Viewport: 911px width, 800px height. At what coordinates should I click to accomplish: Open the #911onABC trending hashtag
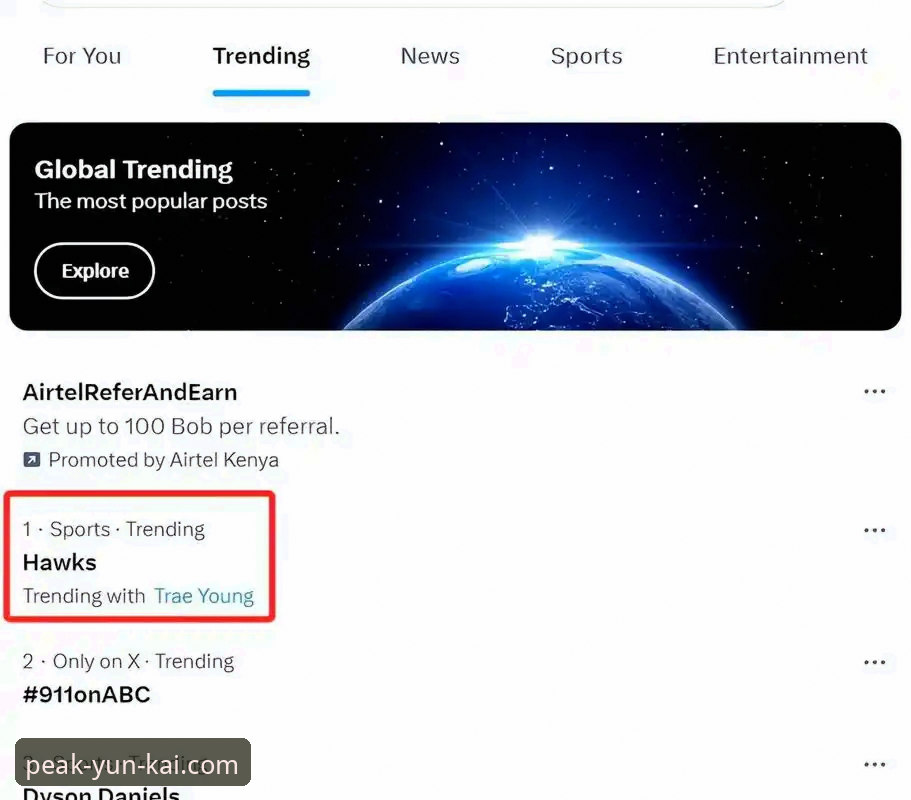(87, 695)
